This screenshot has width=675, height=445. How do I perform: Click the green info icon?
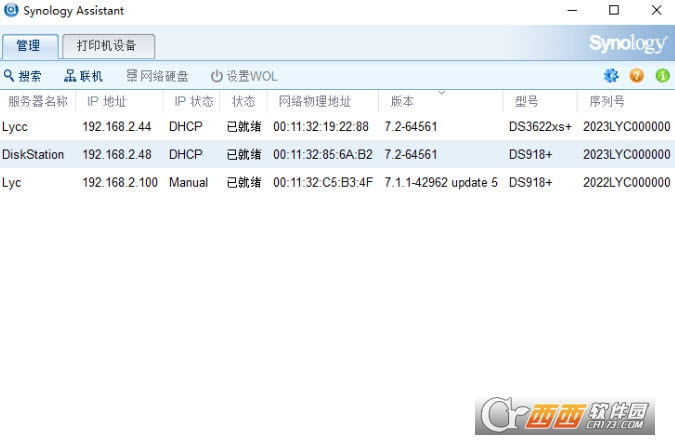coord(663,76)
